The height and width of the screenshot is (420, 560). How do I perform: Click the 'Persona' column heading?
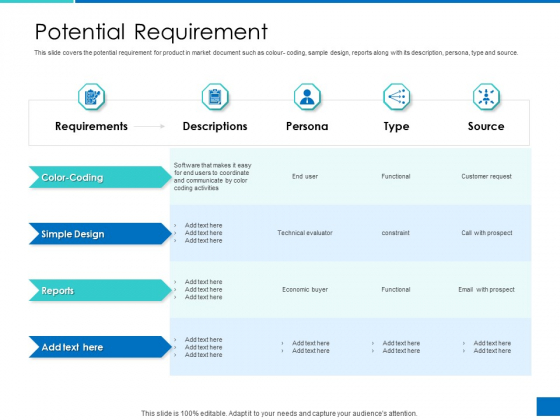click(x=307, y=126)
